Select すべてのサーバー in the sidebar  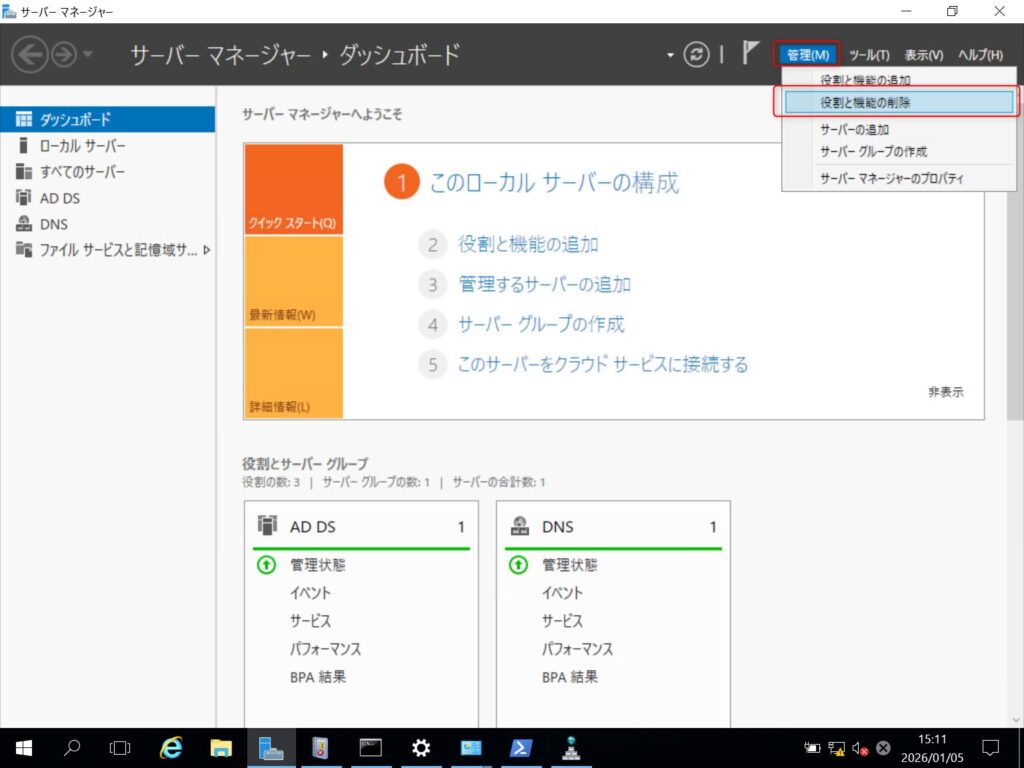[82, 172]
